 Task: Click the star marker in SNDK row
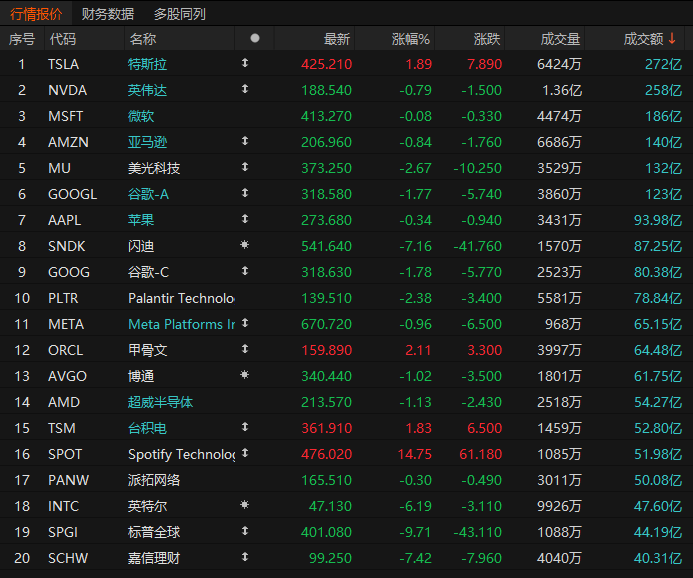(244, 244)
